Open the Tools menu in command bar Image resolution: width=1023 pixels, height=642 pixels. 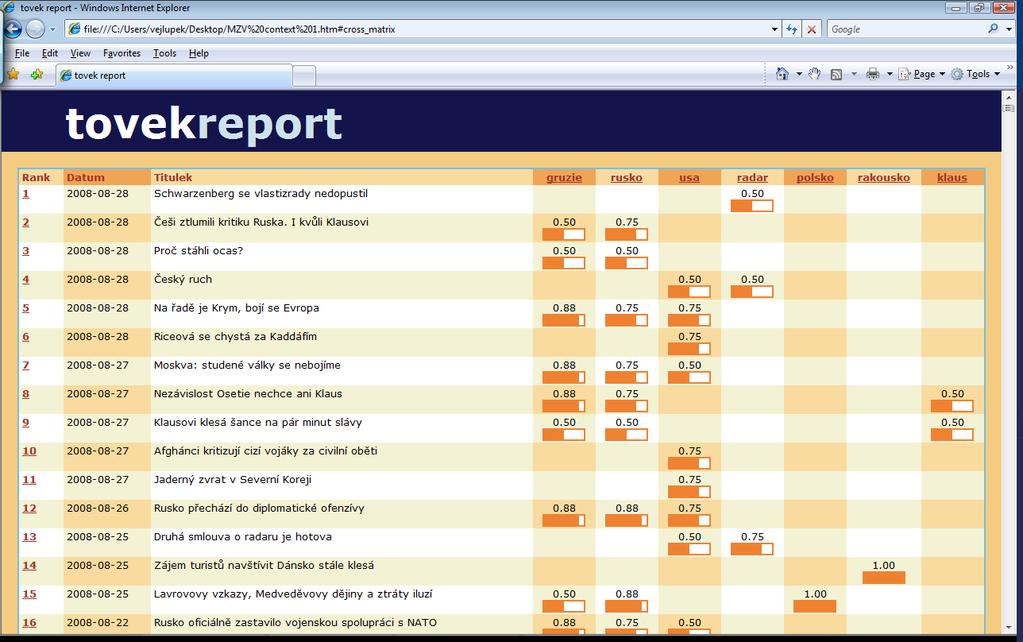point(975,74)
